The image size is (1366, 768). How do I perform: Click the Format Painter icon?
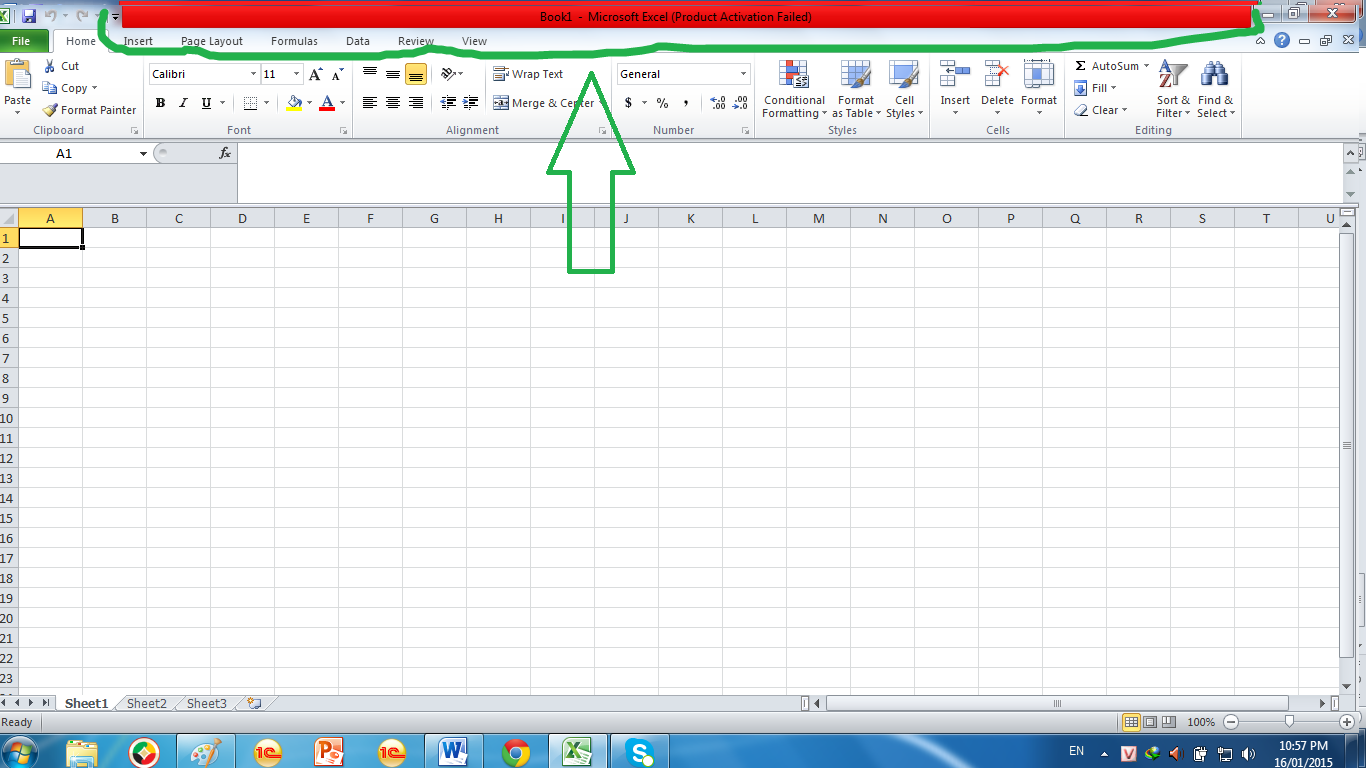(51, 110)
